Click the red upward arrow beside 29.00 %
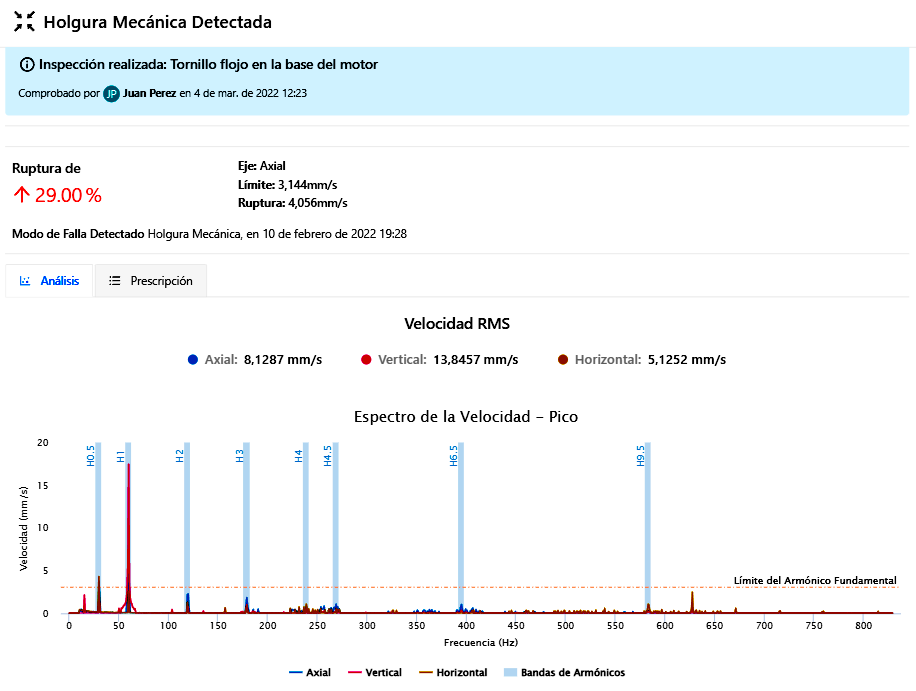 [x=21, y=195]
